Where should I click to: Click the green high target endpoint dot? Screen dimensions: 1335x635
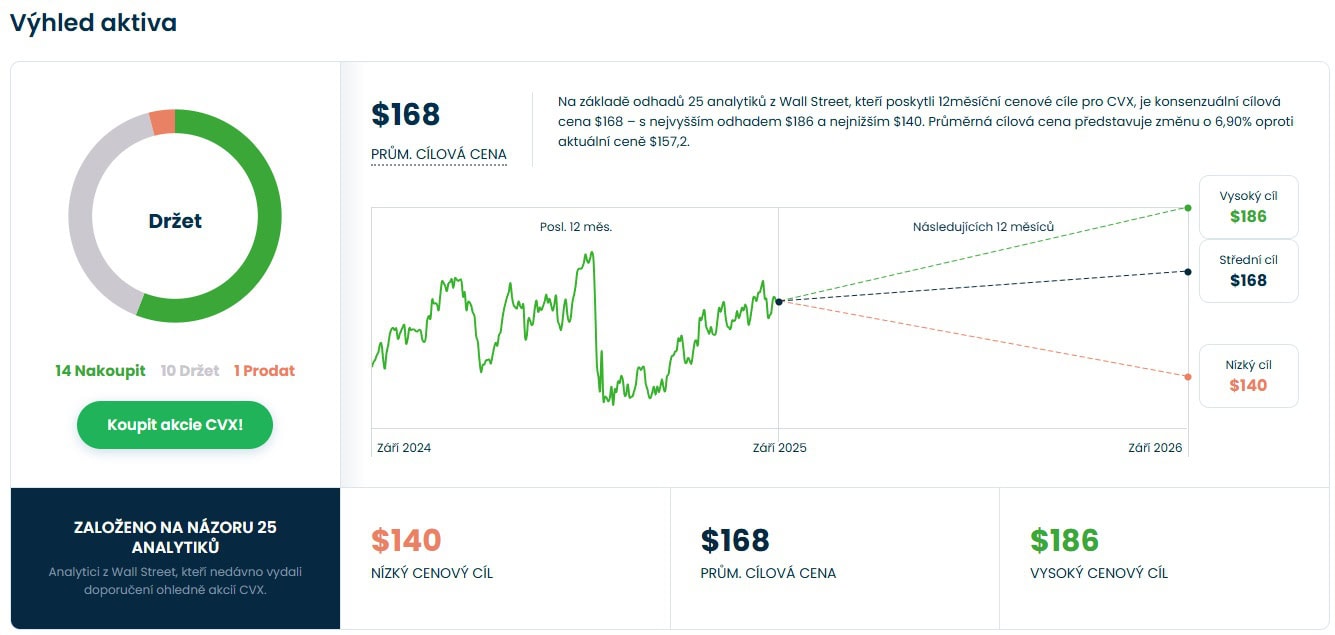coord(1188,208)
